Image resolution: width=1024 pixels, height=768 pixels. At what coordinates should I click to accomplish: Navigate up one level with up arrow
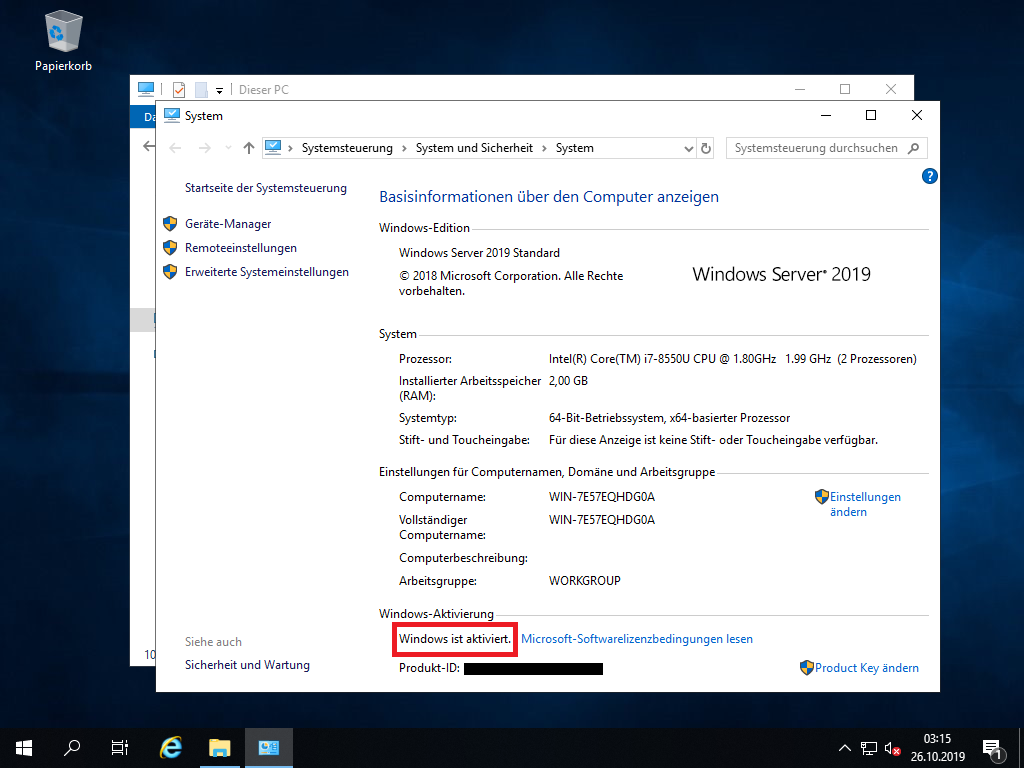coord(249,148)
